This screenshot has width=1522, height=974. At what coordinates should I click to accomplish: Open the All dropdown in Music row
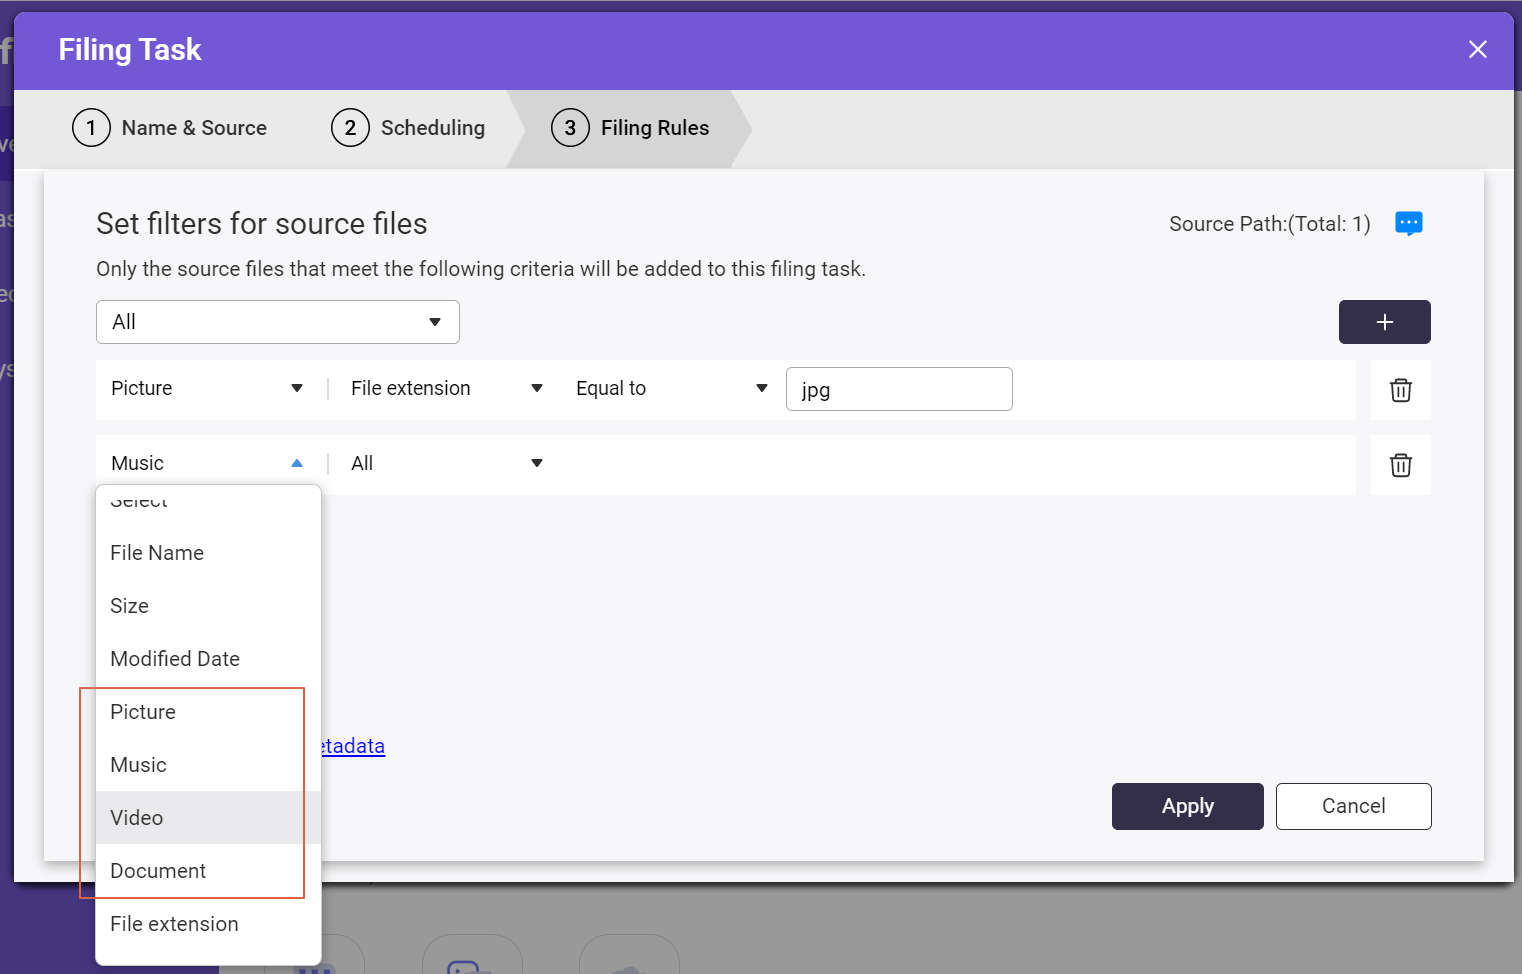click(446, 463)
